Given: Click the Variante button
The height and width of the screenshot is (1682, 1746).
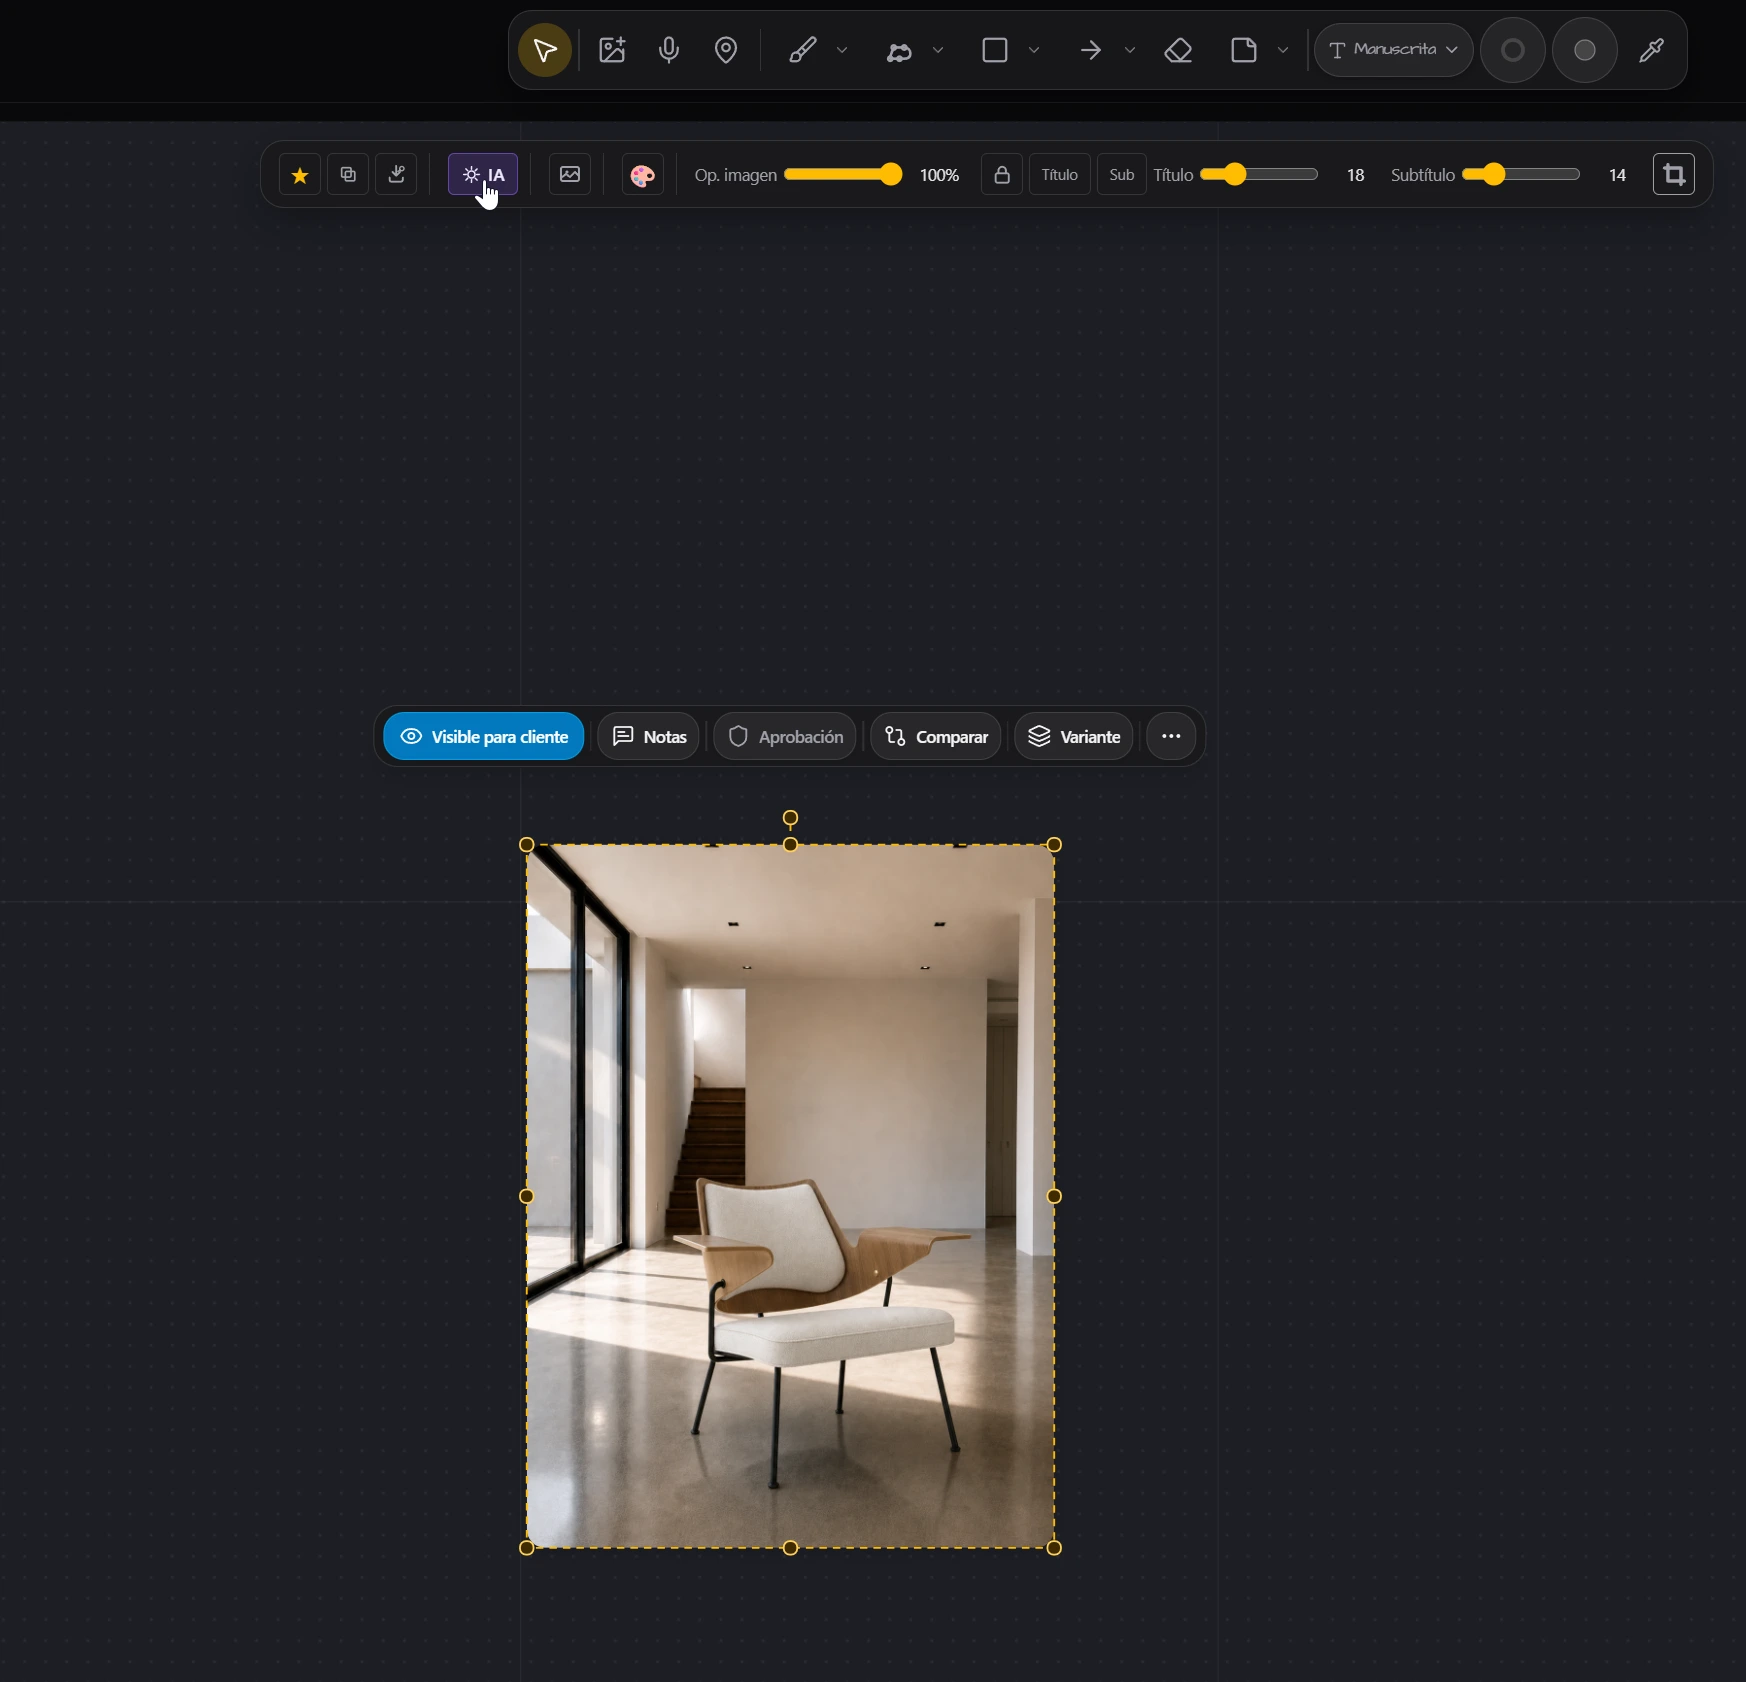Looking at the screenshot, I should (x=1074, y=737).
